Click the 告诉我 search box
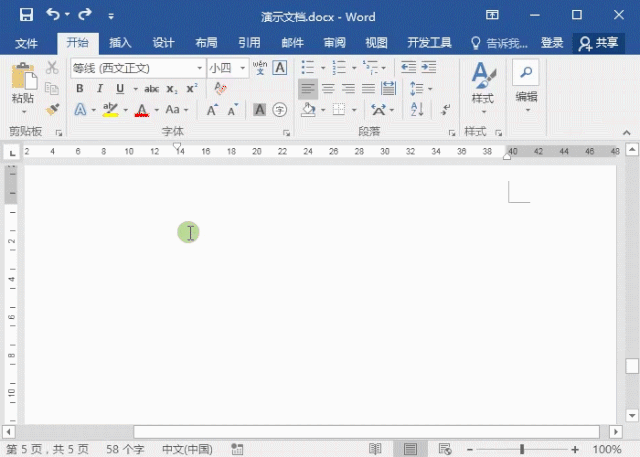 click(x=499, y=43)
